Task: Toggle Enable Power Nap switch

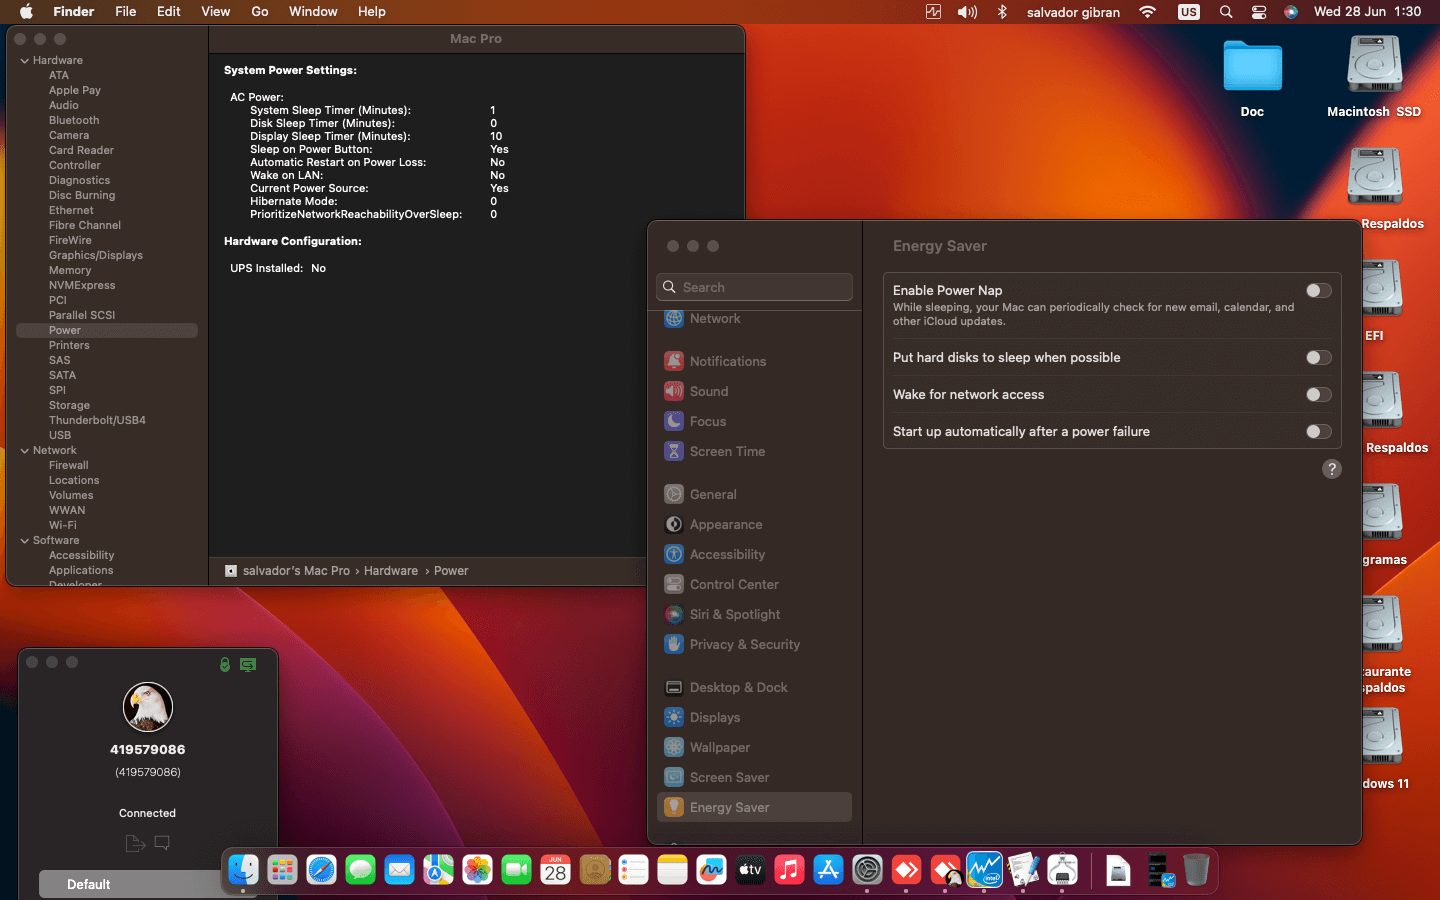Action: pyautogui.click(x=1319, y=290)
